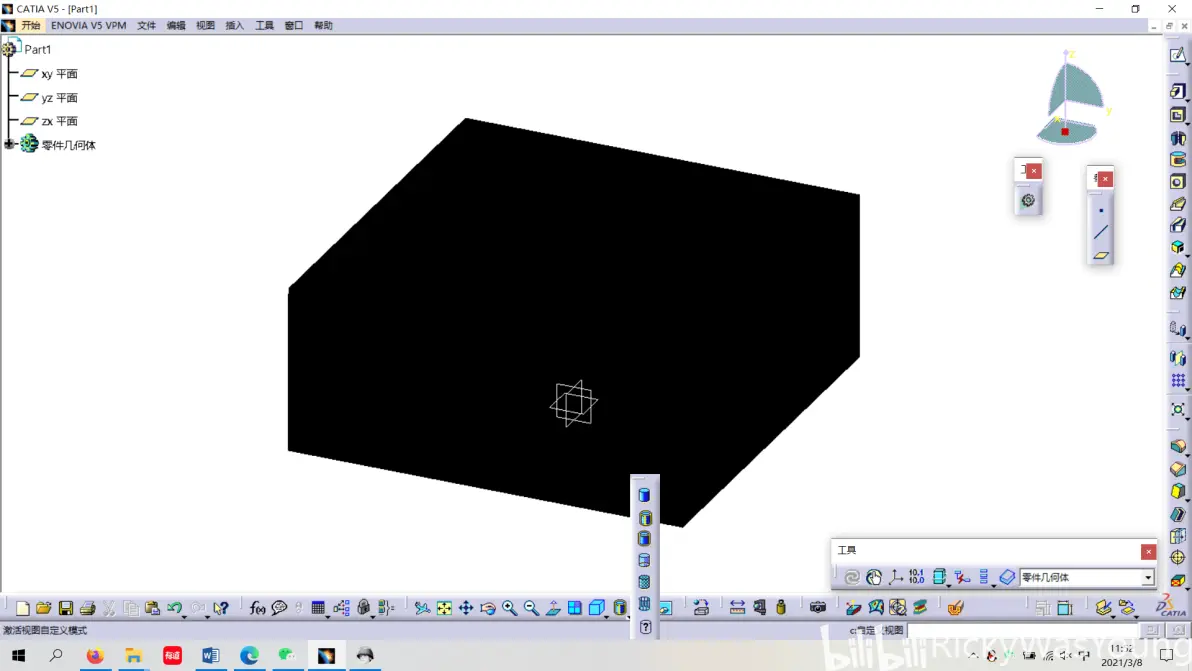Click the Capture camera icon
Viewport: 1192px width, 671px height.
coord(818,608)
